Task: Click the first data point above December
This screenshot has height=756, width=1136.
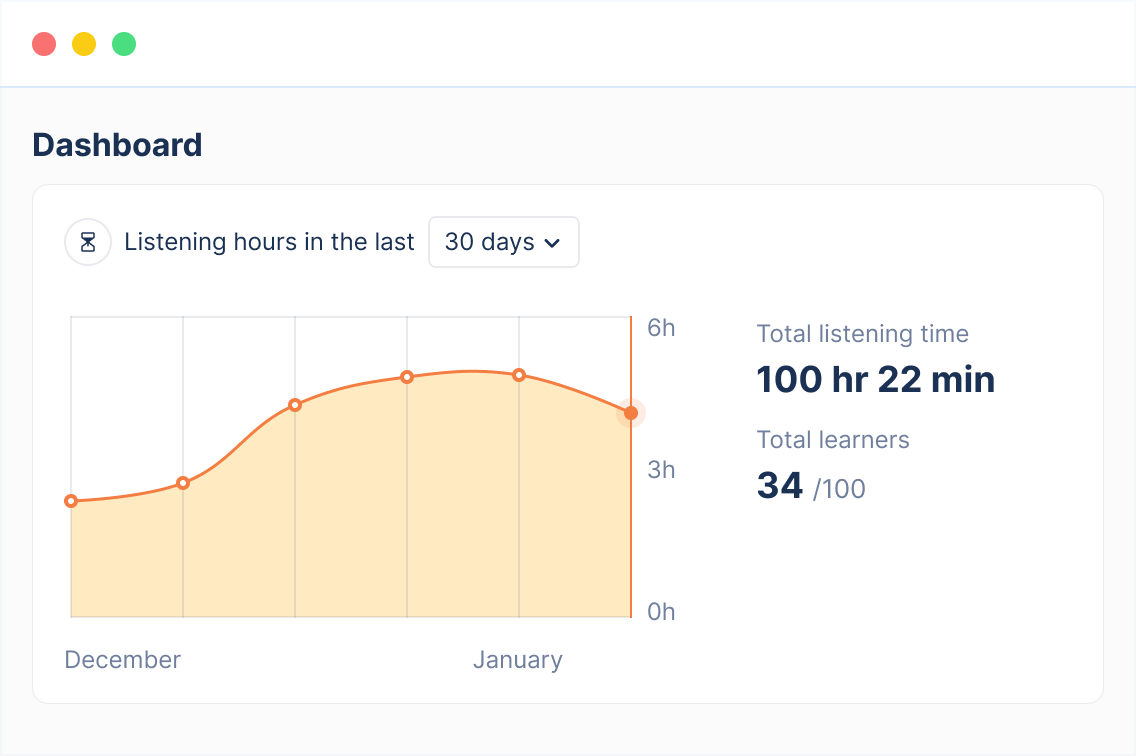Action: pos(71,500)
